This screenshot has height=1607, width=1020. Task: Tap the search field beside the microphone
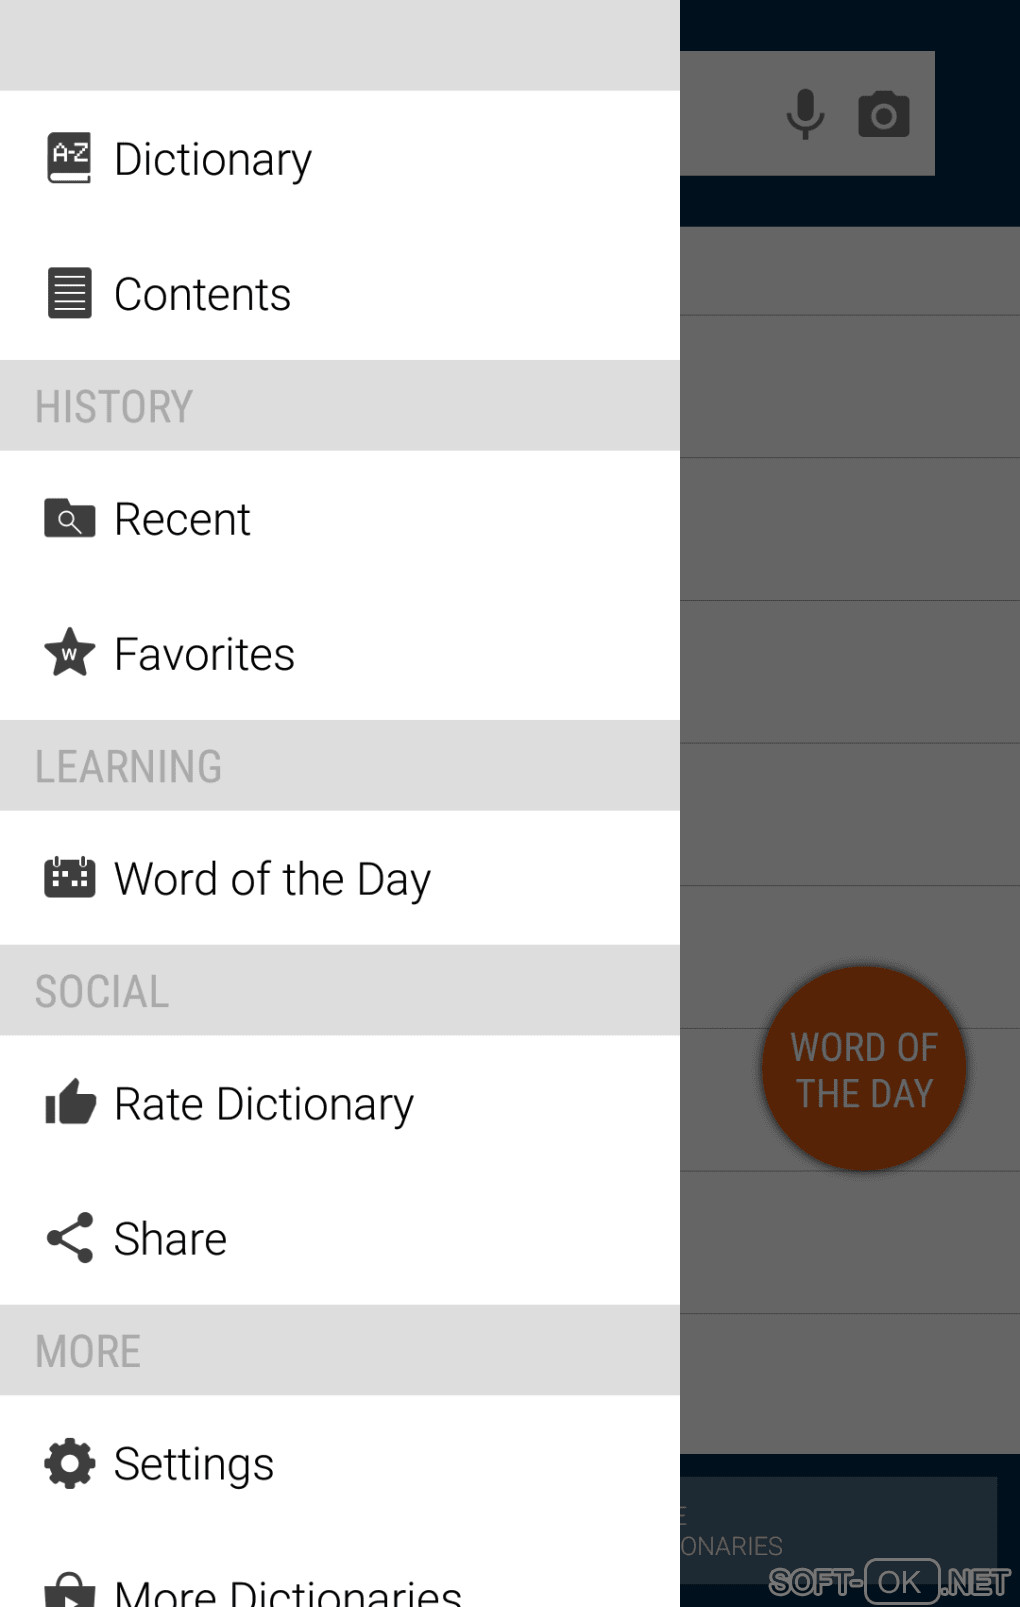(725, 113)
